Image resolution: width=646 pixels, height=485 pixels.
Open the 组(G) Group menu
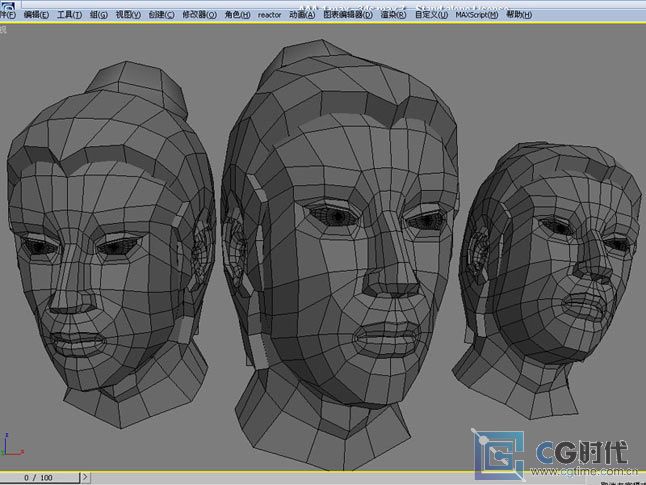coord(98,15)
